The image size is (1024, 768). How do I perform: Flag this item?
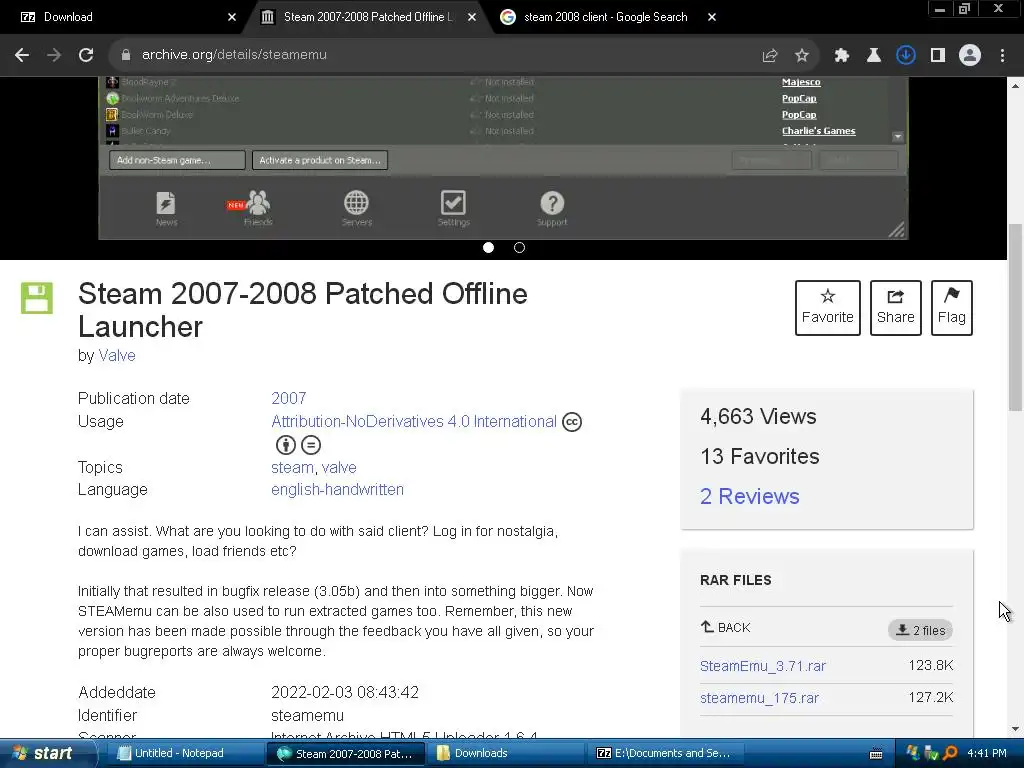pos(952,308)
